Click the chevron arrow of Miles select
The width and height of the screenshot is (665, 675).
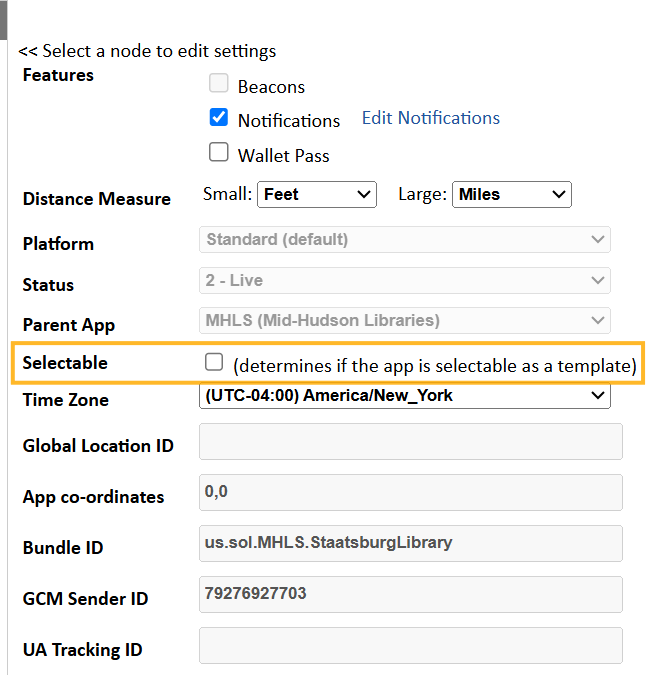click(x=559, y=195)
